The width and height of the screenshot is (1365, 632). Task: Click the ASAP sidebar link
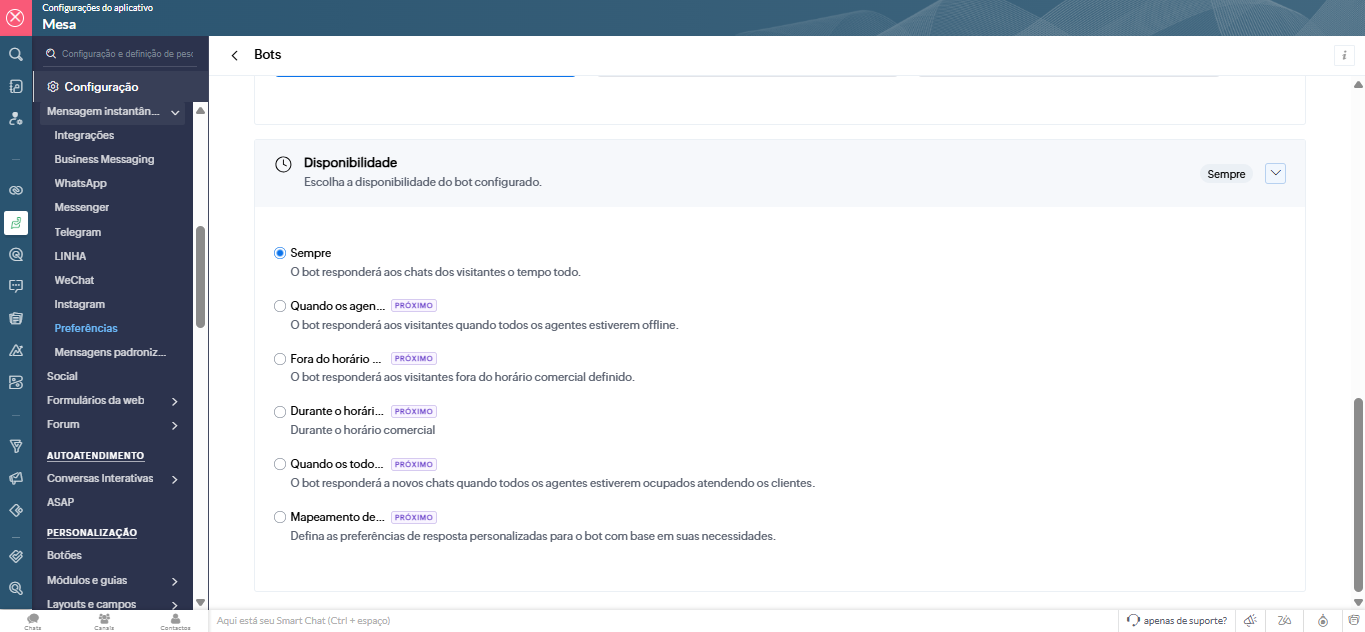[60, 502]
